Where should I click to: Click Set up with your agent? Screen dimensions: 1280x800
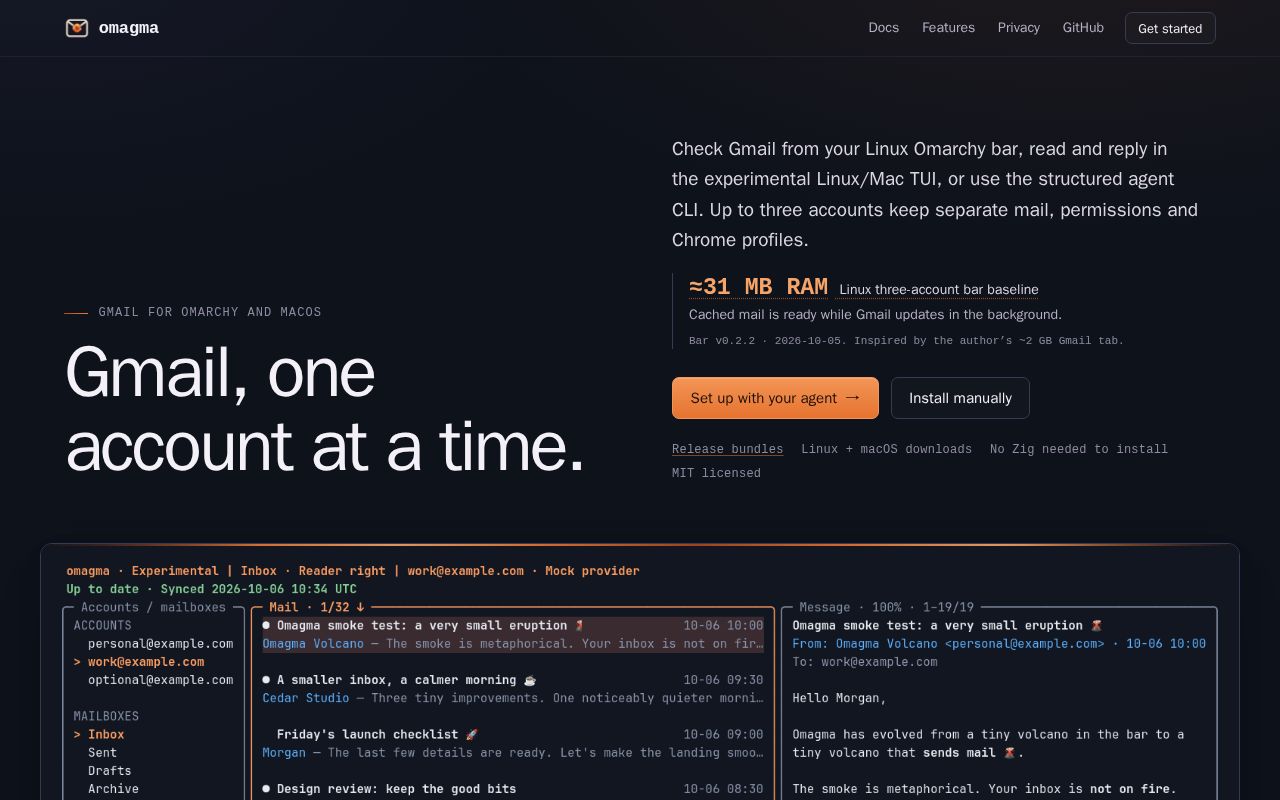click(x=775, y=398)
